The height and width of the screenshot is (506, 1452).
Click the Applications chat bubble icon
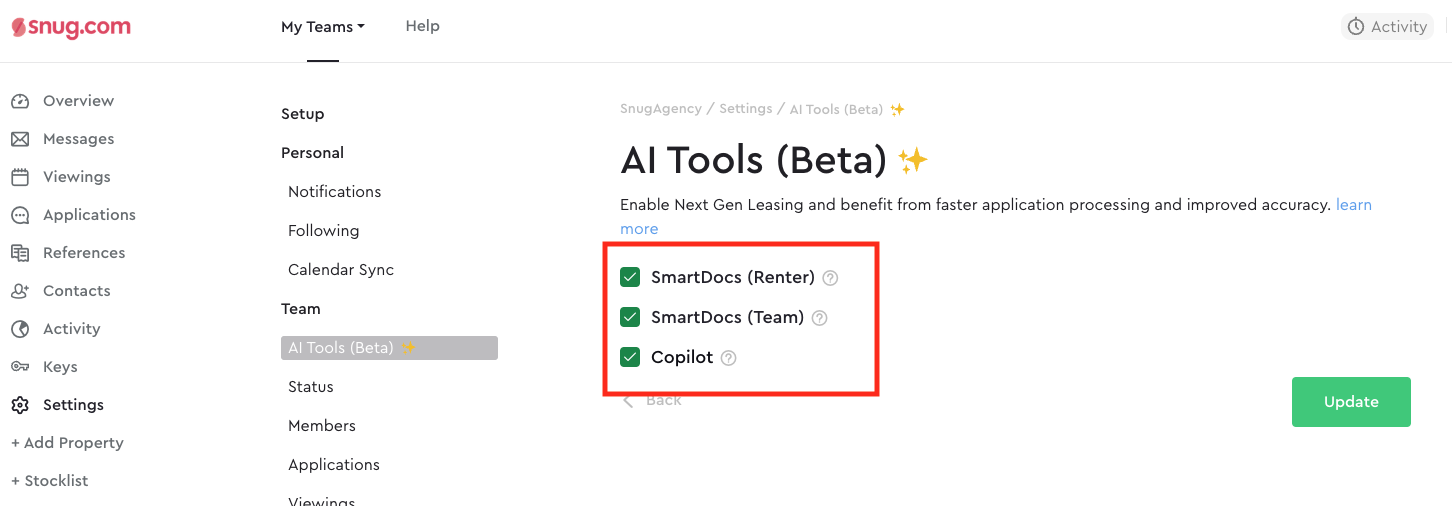(20, 215)
